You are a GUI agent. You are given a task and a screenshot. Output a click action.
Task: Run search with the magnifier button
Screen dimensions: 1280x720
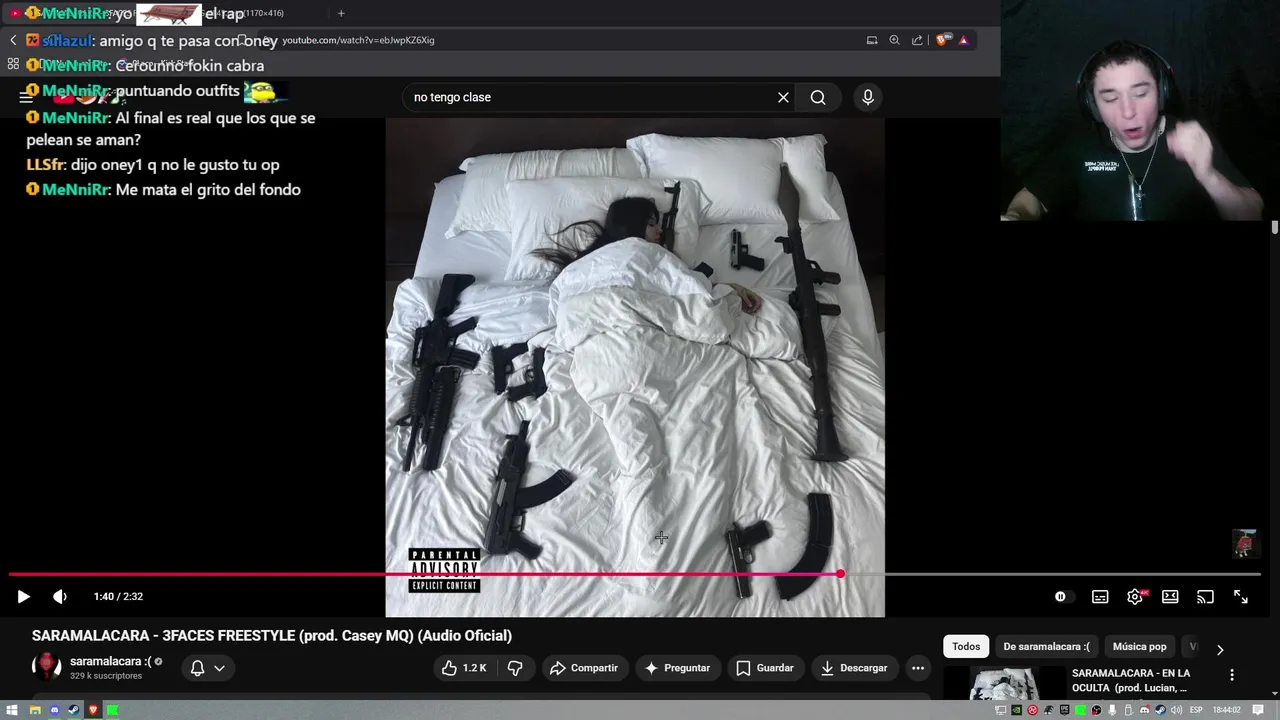(x=818, y=97)
